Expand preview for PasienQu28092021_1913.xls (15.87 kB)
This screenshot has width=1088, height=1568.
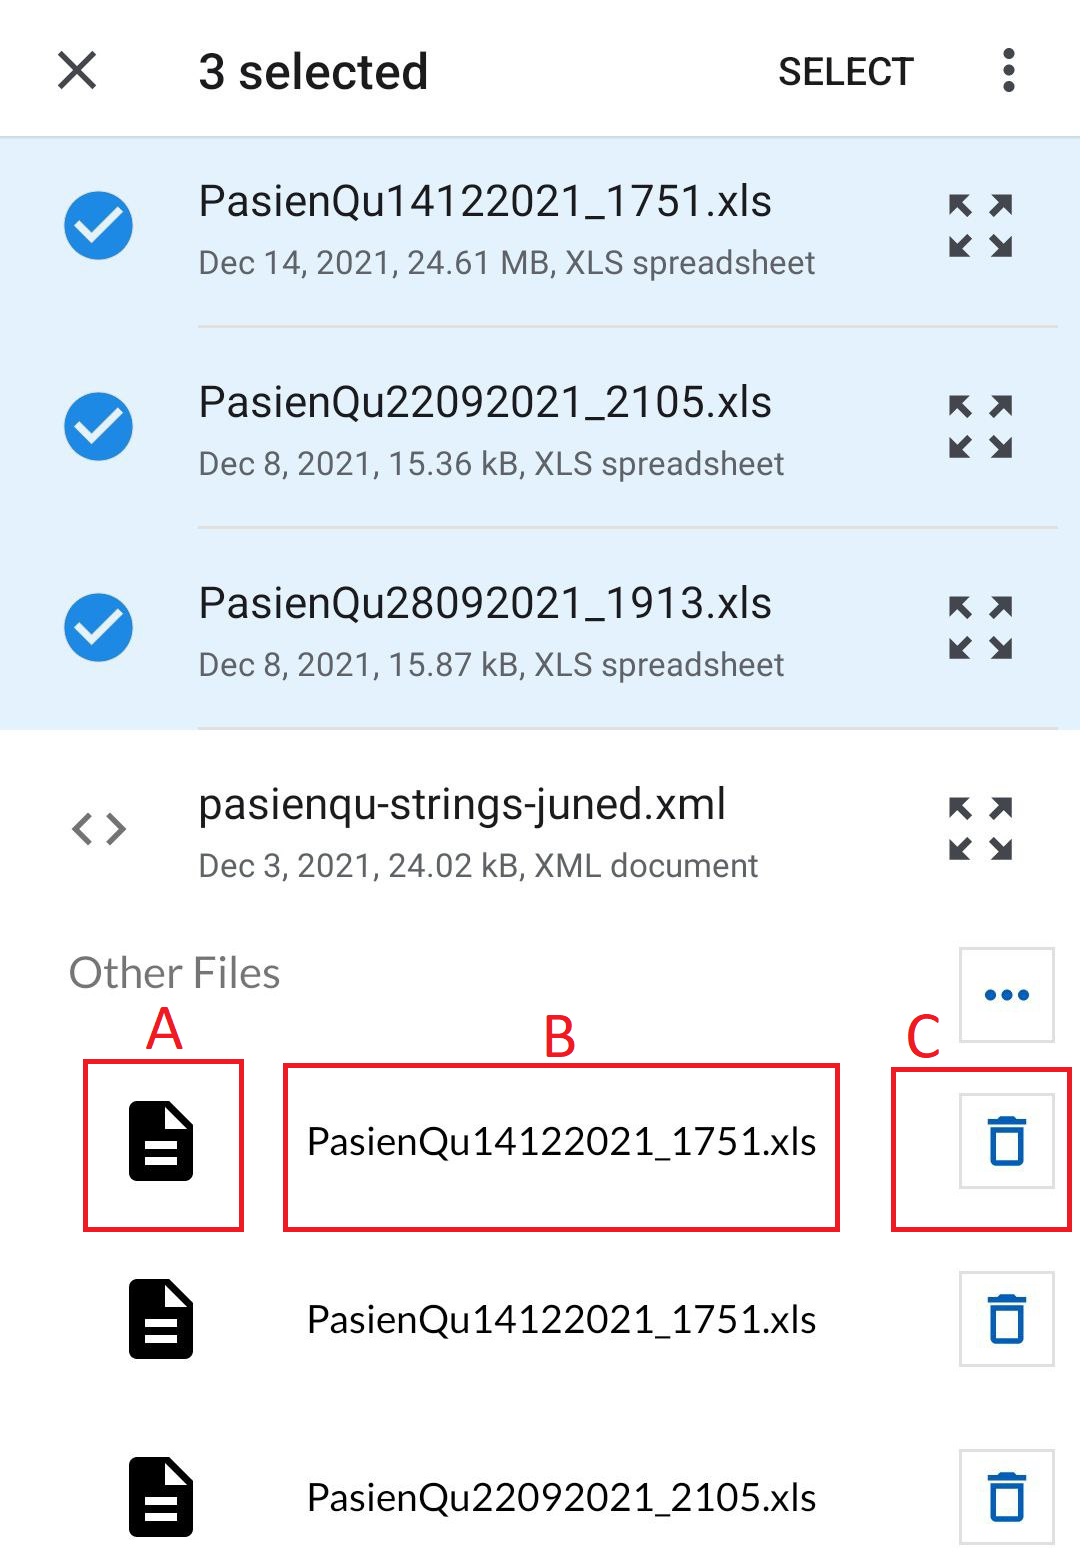pyautogui.click(x=980, y=628)
